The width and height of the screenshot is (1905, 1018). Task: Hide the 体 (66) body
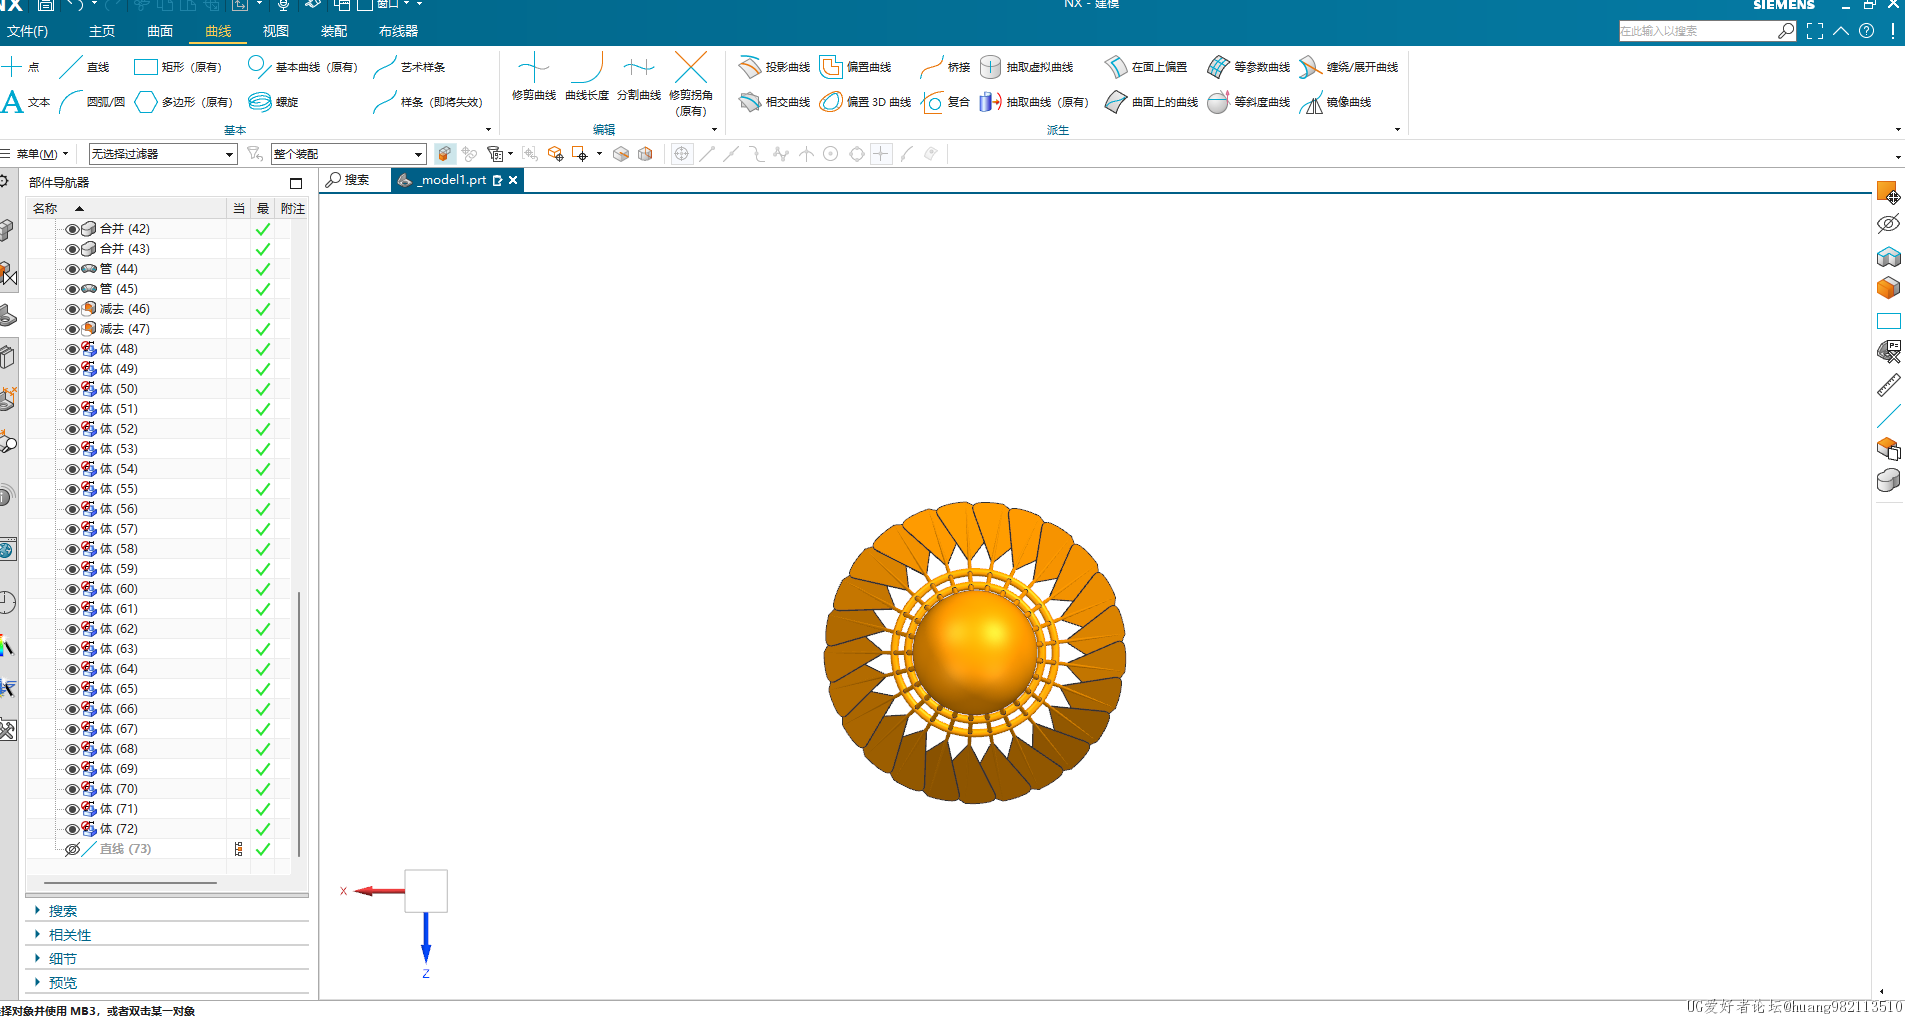pos(72,709)
